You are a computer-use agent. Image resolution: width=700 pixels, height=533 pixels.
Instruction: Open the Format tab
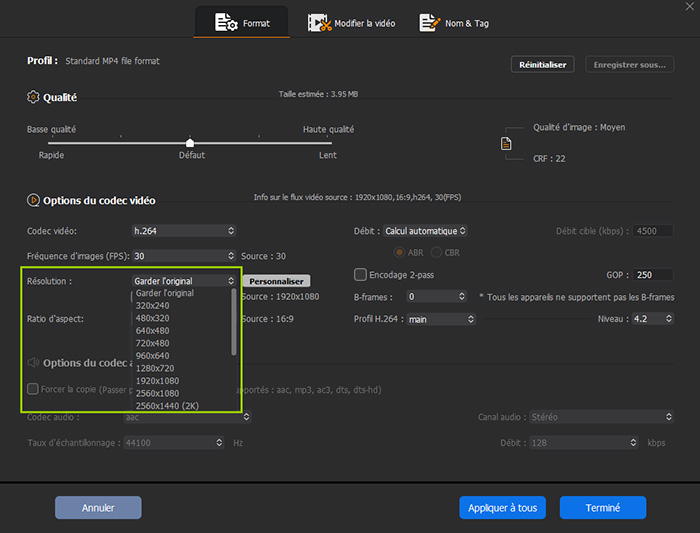pos(242,22)
